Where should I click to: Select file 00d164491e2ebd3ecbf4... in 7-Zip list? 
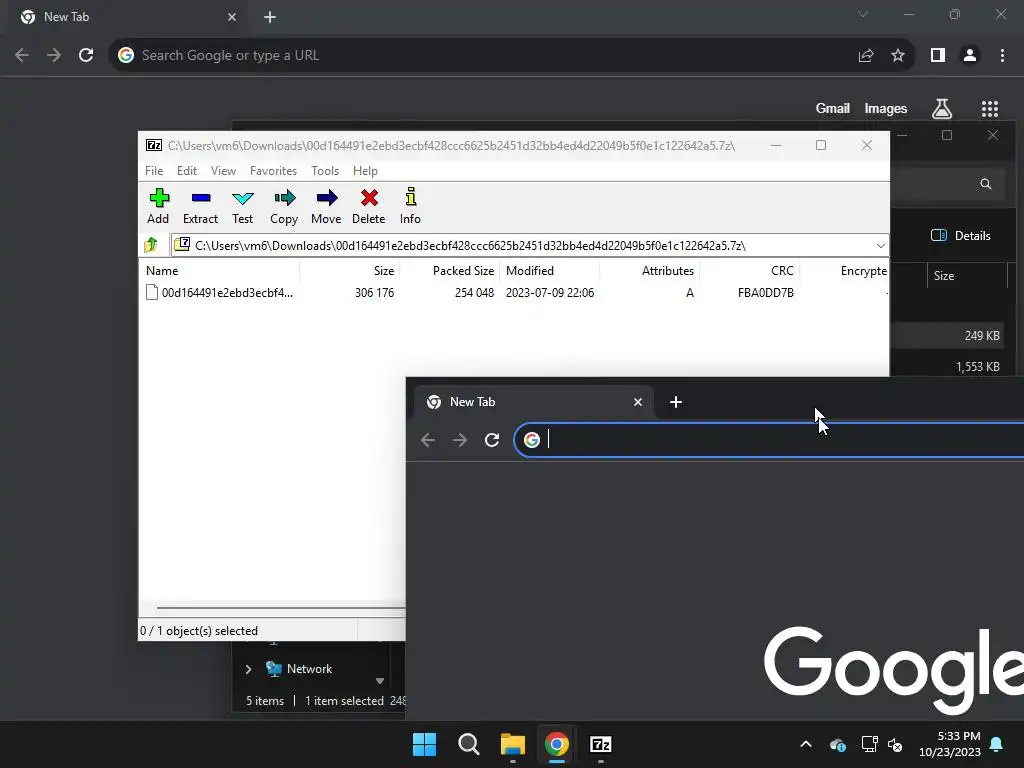[220, 293]
